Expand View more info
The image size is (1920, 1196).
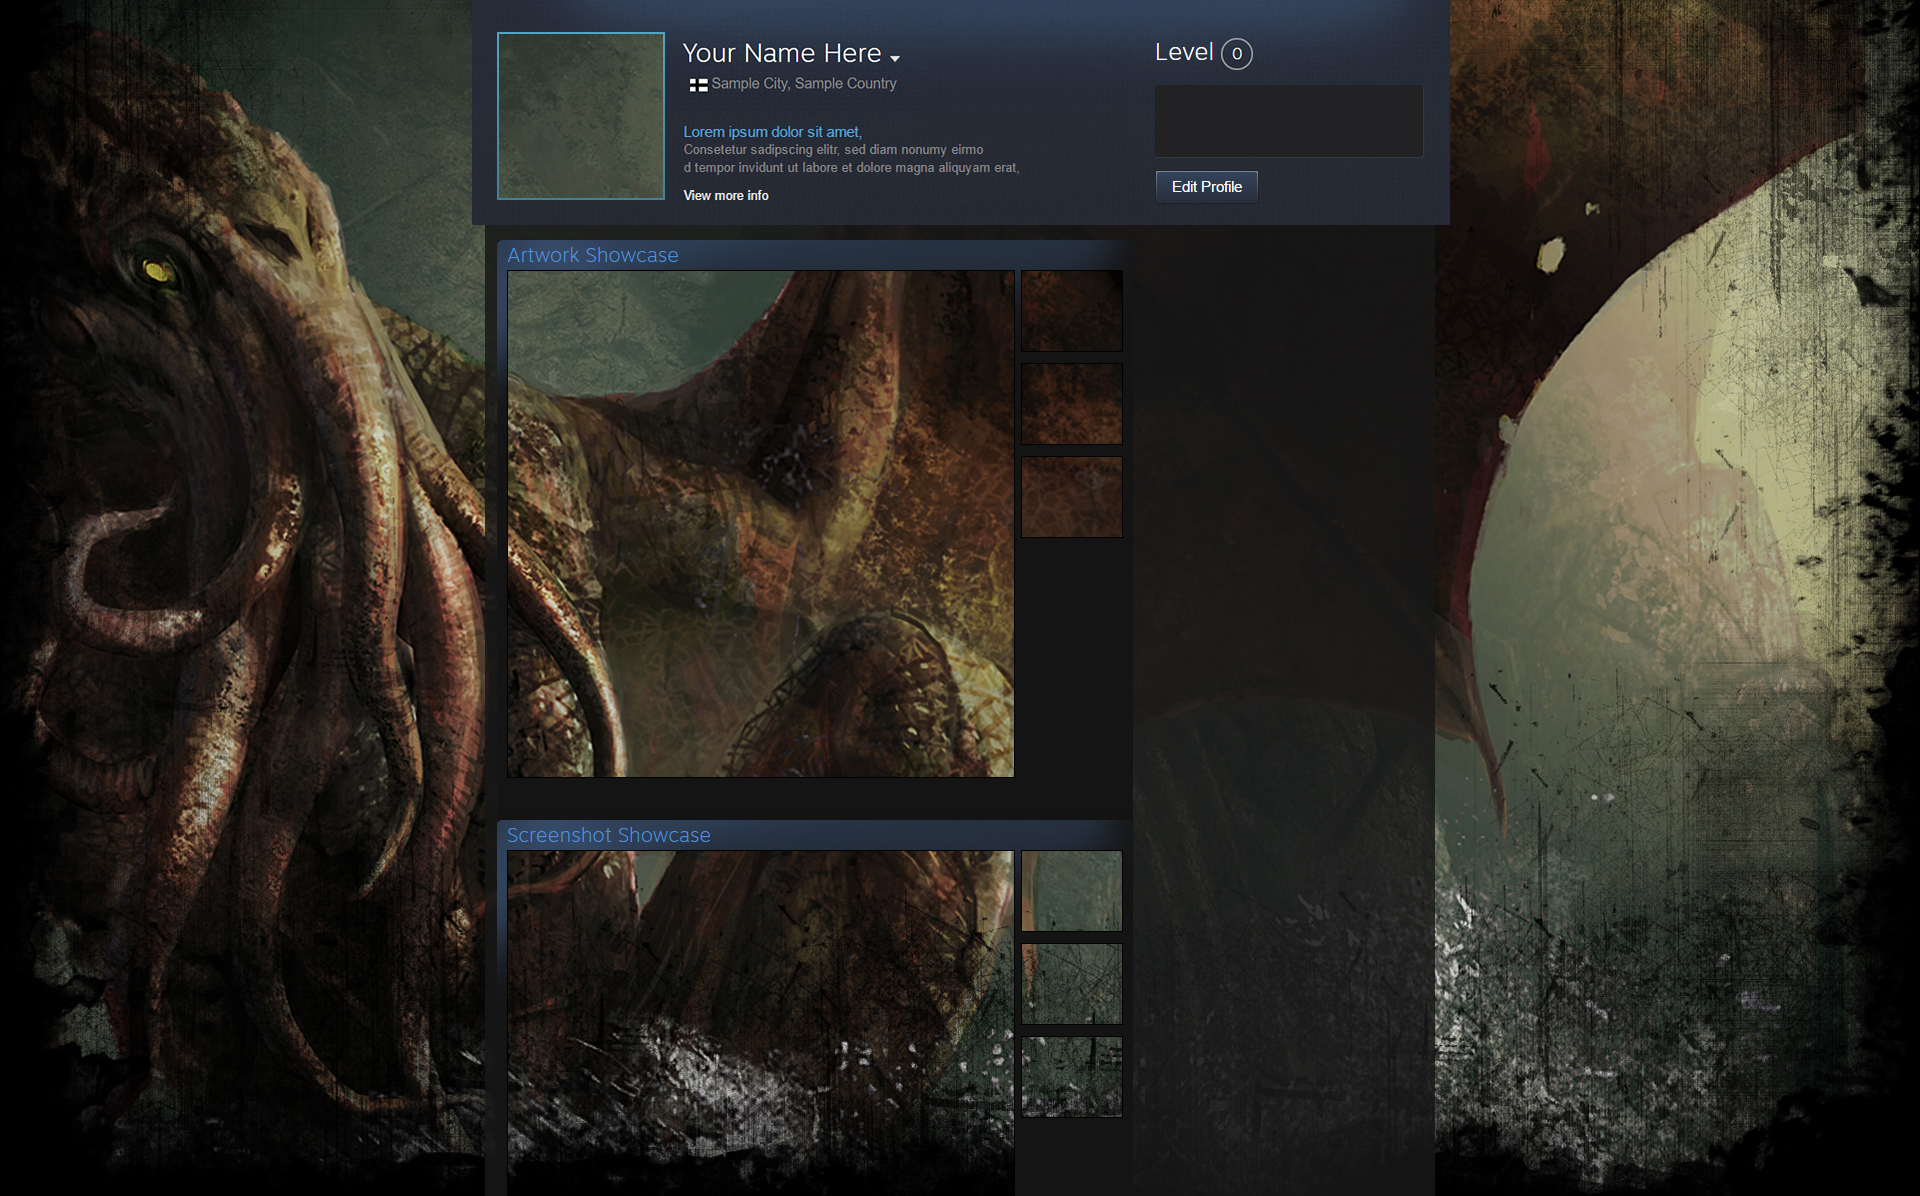[x=726, y=196]
